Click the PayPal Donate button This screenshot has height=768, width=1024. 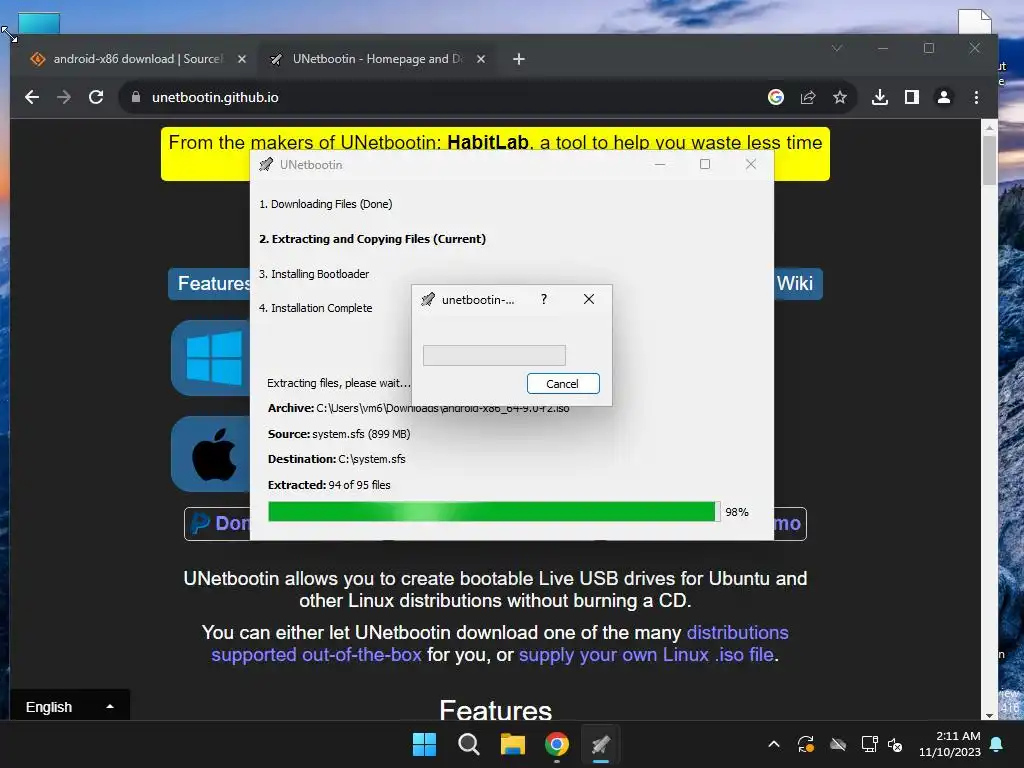[x=218, y=523]
